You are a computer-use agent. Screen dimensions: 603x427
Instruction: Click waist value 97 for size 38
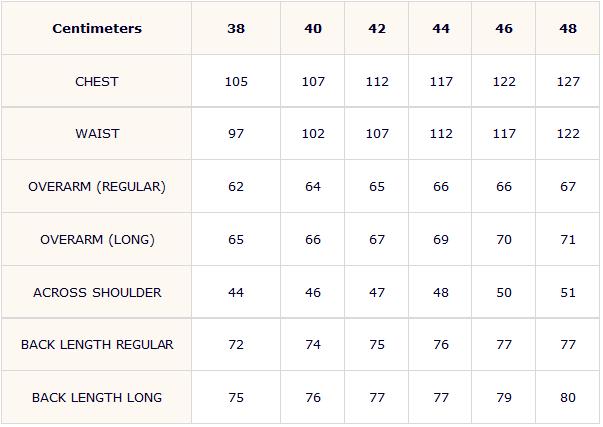pyautogui.click(x=236, y=133)
